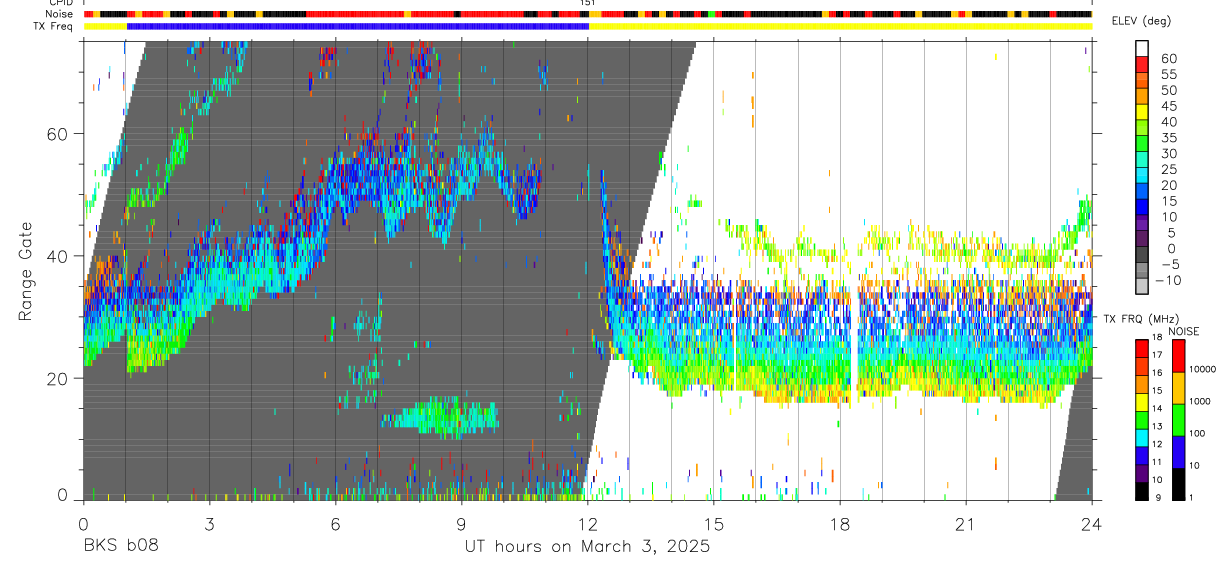
Task: Click the 21 tick label on the UT hours axis
Action: tap(966, 524)
